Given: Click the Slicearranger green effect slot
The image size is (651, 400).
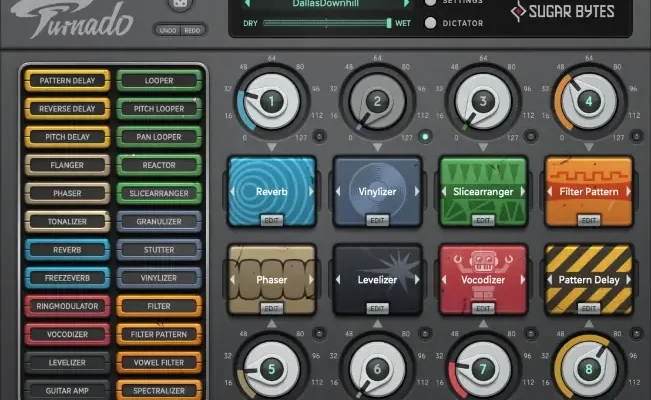Looking at the screenshot, I should [x=483, y=188].
